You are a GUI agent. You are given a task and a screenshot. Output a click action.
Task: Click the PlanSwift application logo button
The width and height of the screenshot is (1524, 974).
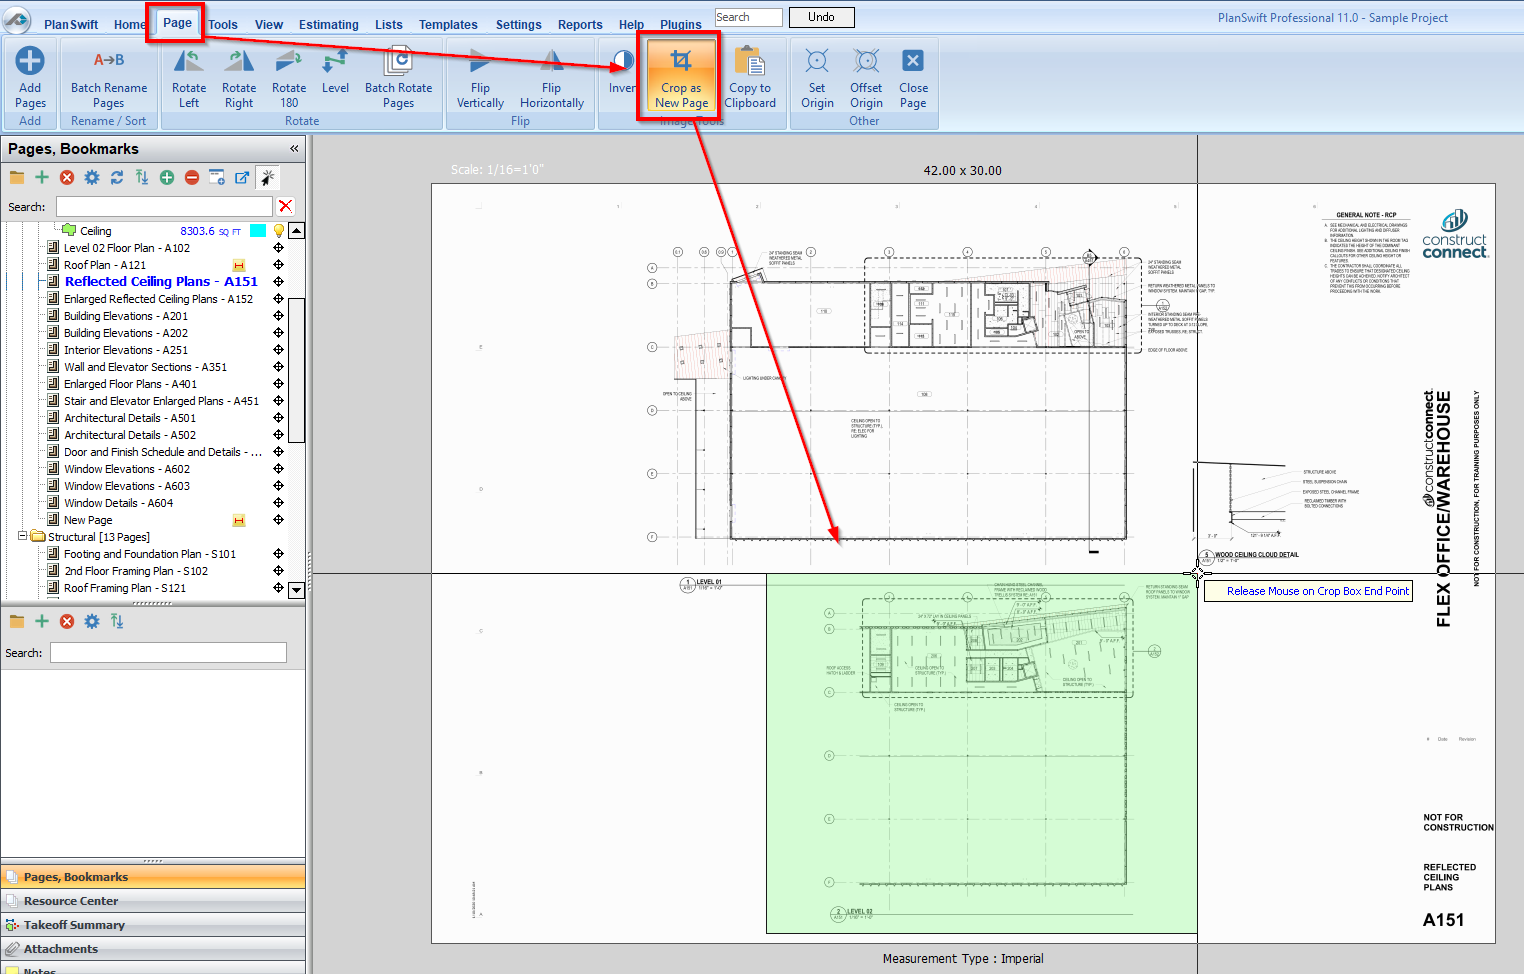tap(17, 20)
